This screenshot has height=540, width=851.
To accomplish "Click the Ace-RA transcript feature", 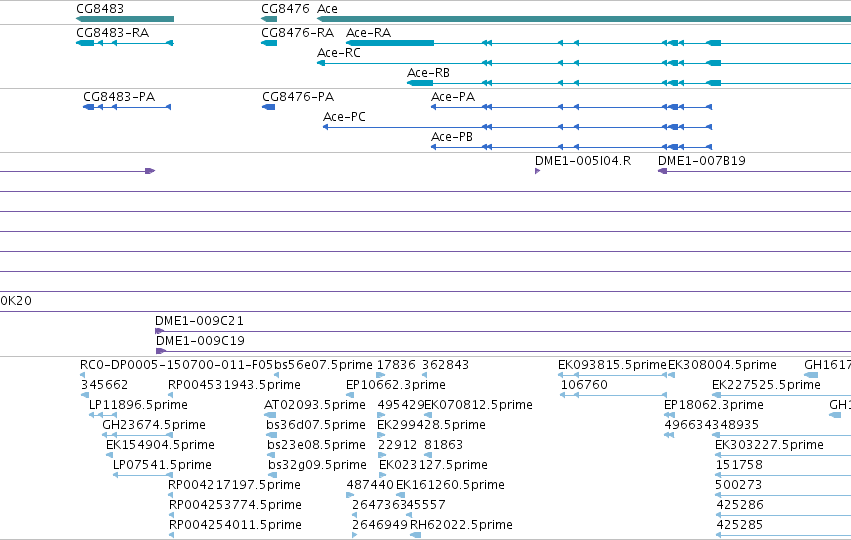I will [x=598, y=43].
